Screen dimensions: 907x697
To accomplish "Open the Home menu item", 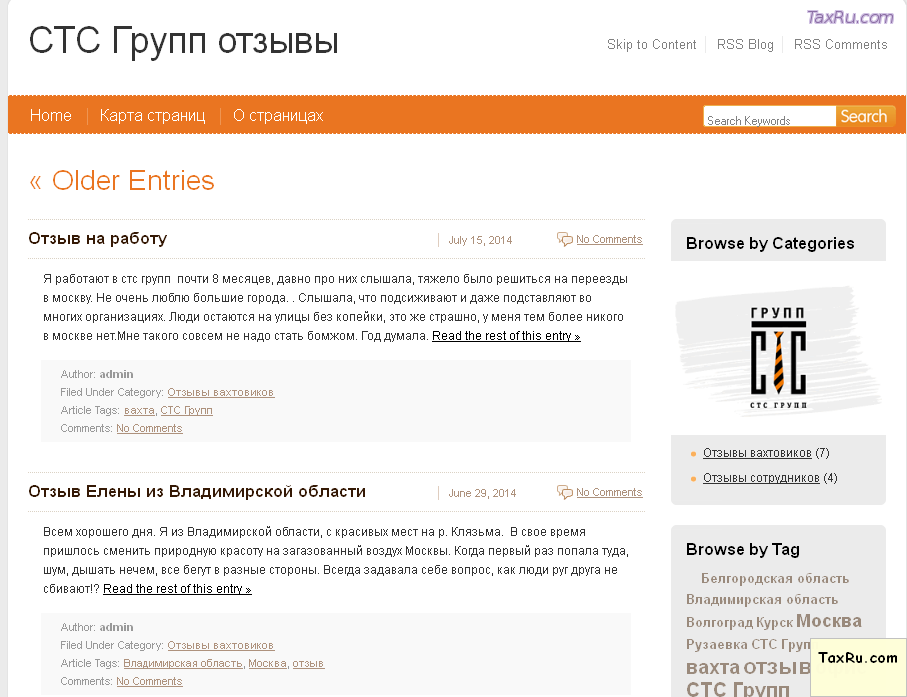I will coord(51,116).
